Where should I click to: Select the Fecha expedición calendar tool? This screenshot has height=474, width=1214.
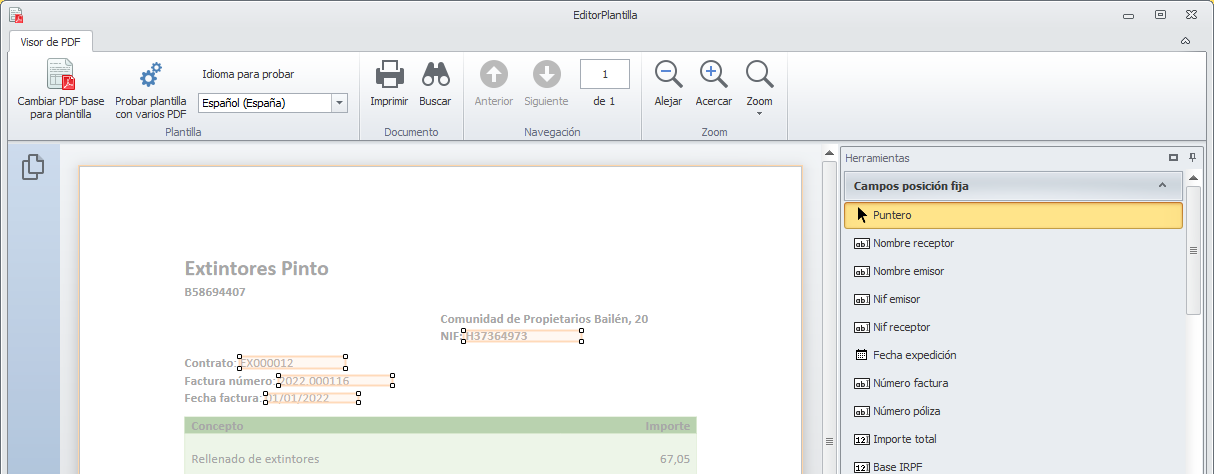[x=1013, y=355]
